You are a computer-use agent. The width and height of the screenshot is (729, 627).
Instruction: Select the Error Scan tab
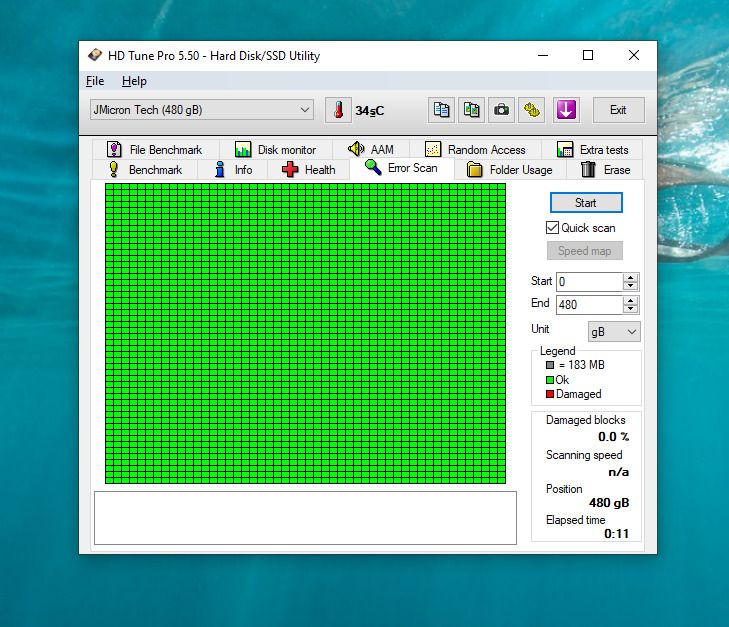tap(402, 168)
